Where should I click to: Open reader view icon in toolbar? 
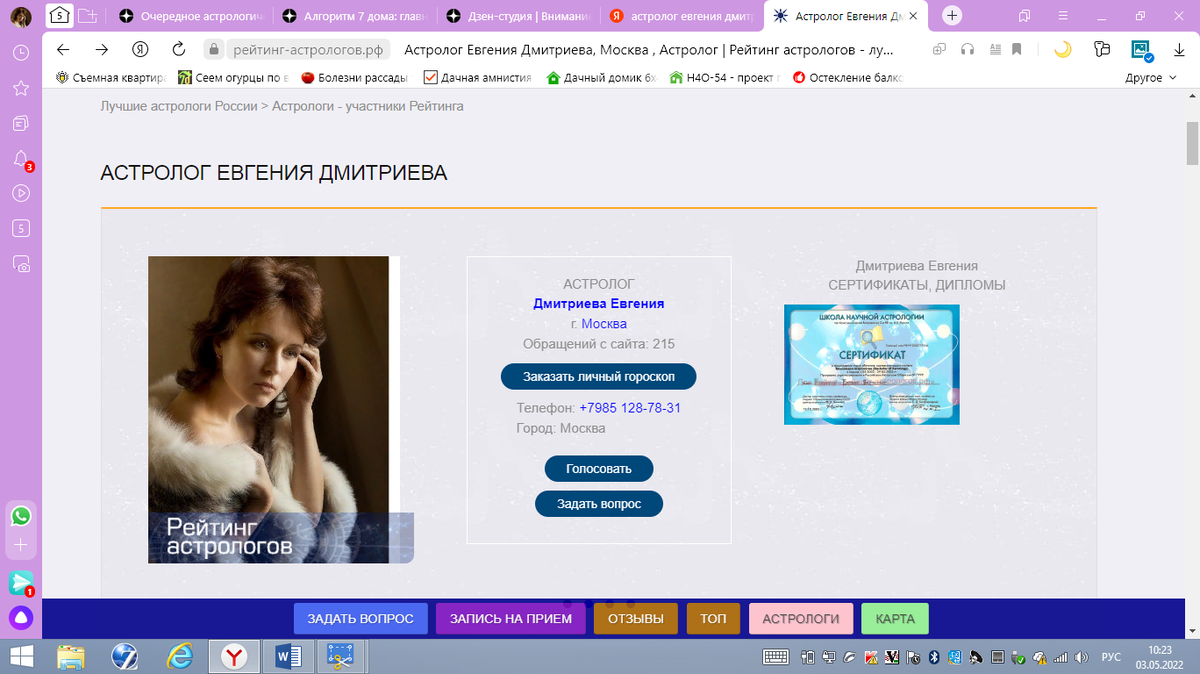click(x=994, y=47)
